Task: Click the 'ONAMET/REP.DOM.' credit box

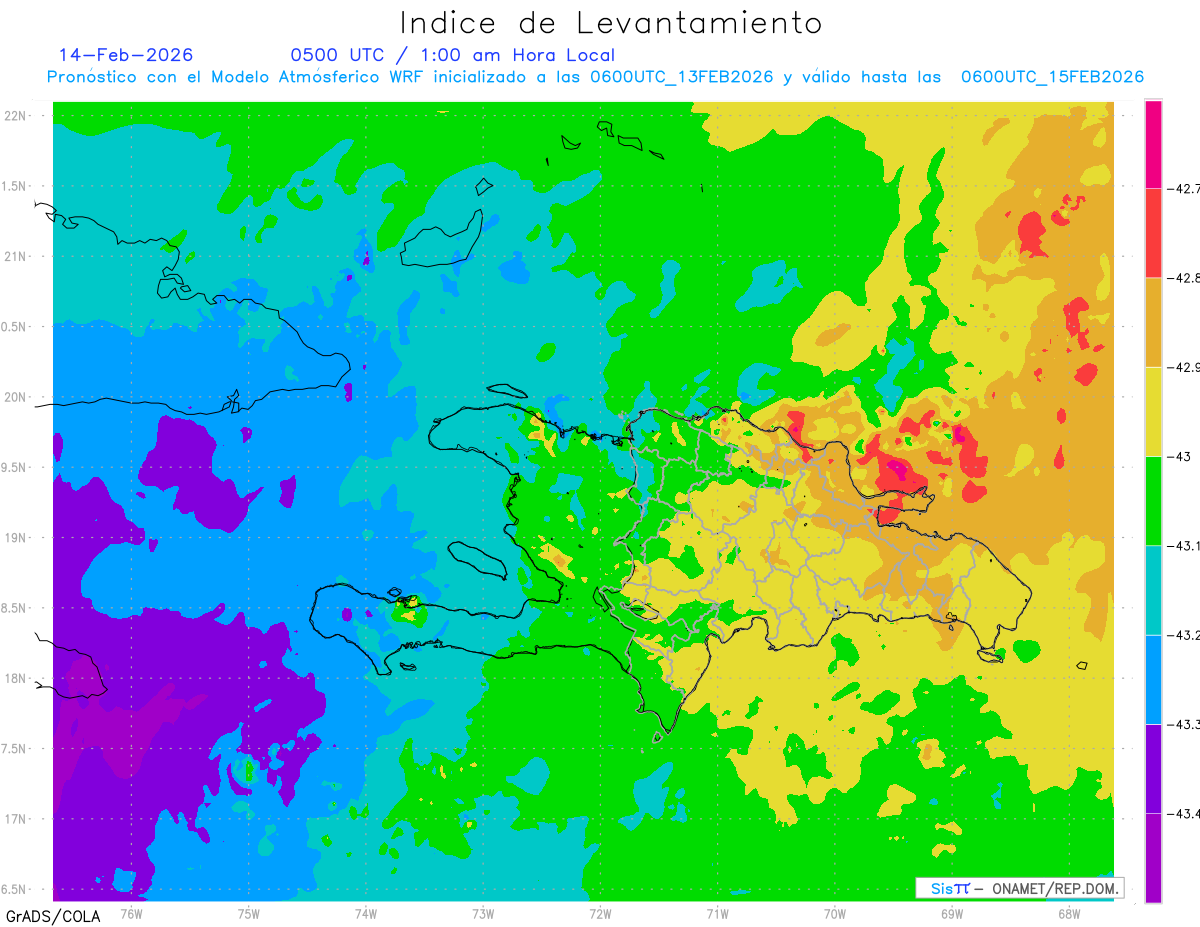Action: 1020,888
